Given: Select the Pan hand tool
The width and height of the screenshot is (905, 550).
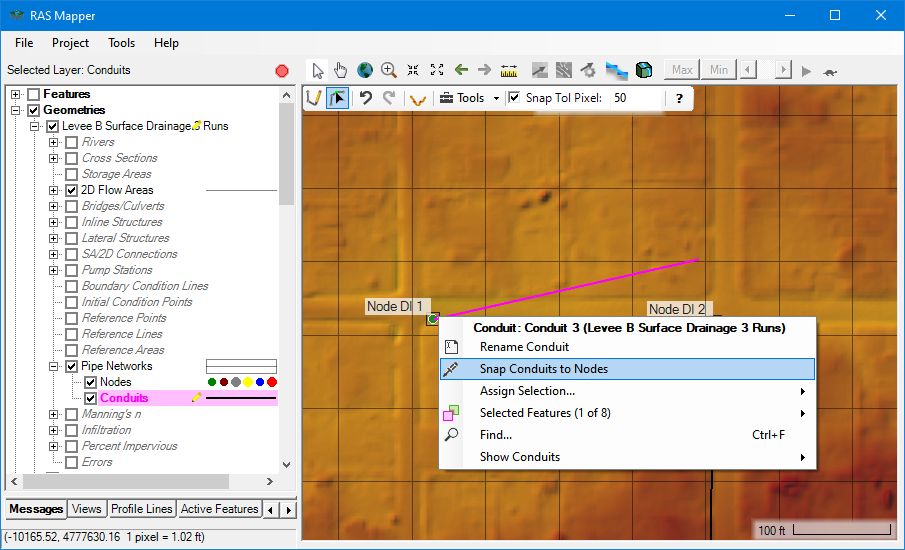Looking at the screenshot, I should pyautogui.click(x=341, y=70).
